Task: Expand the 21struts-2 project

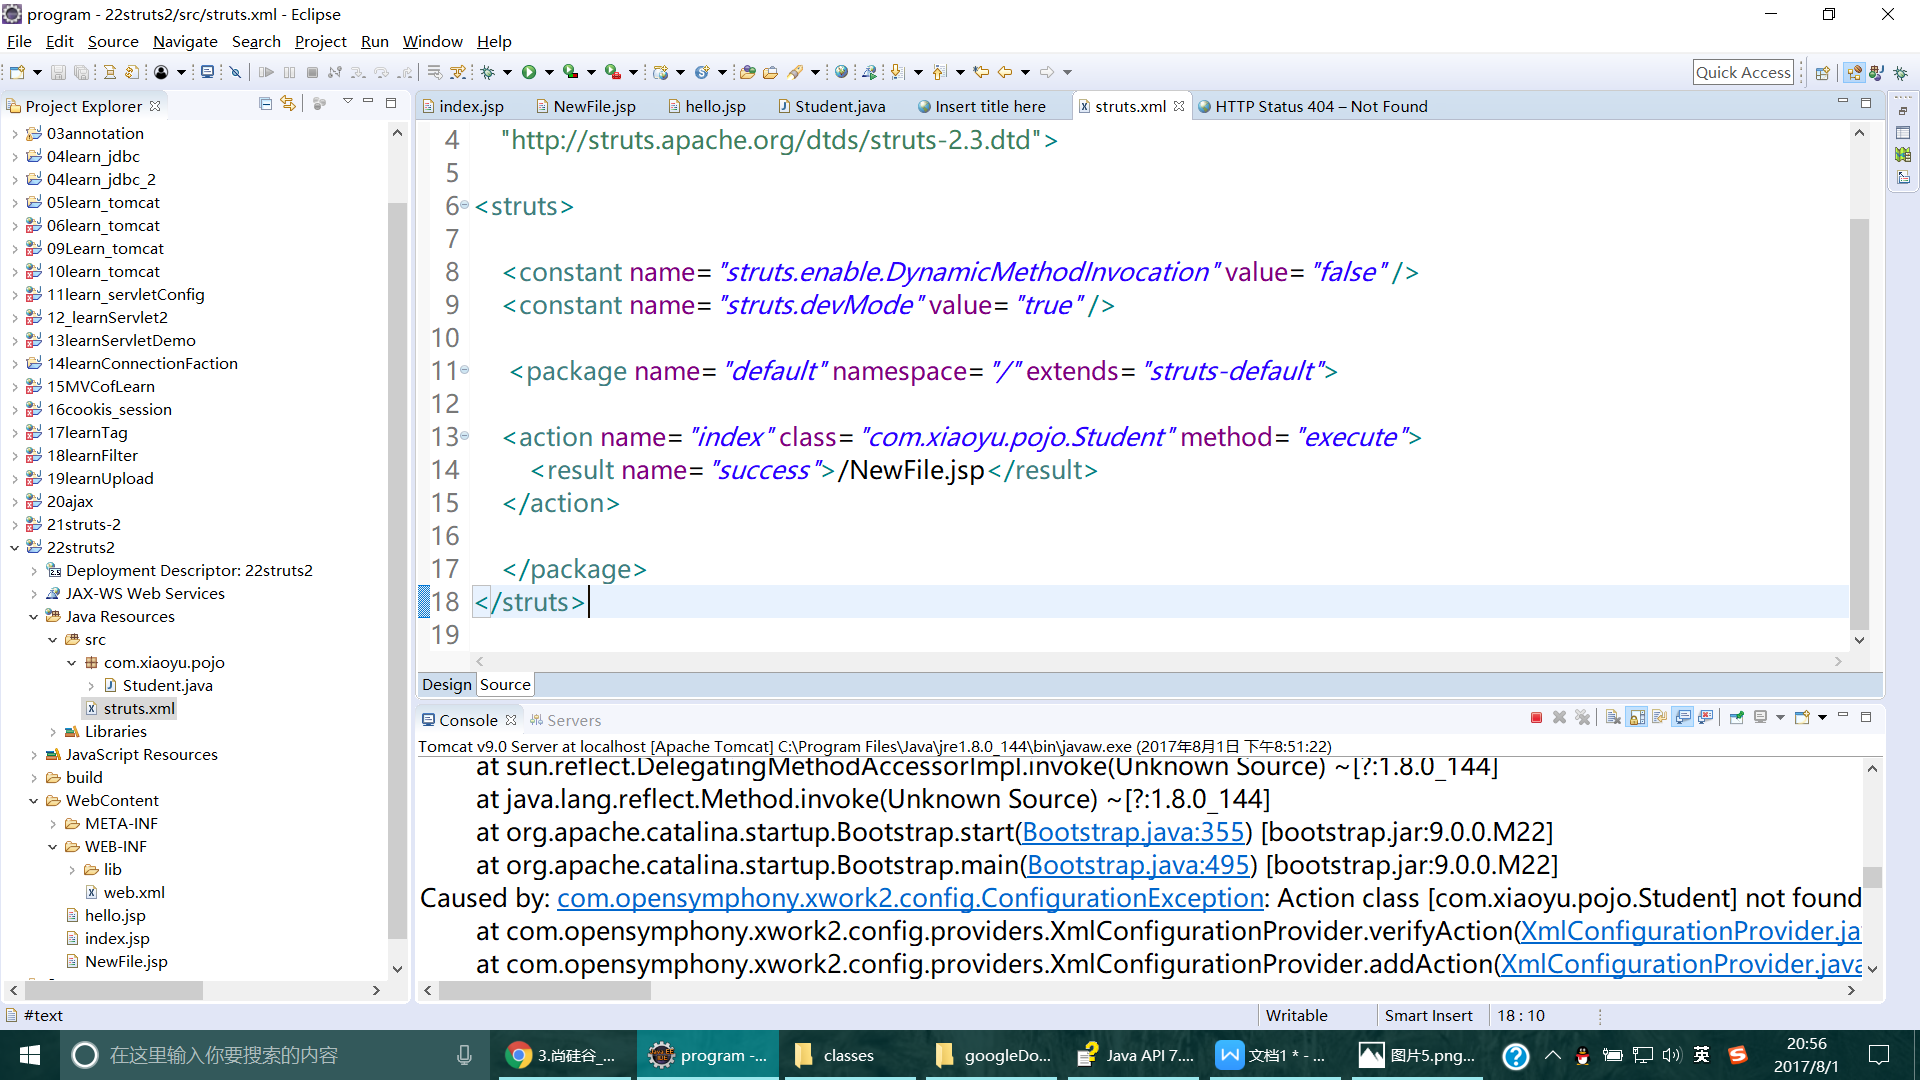Action: 14,524
